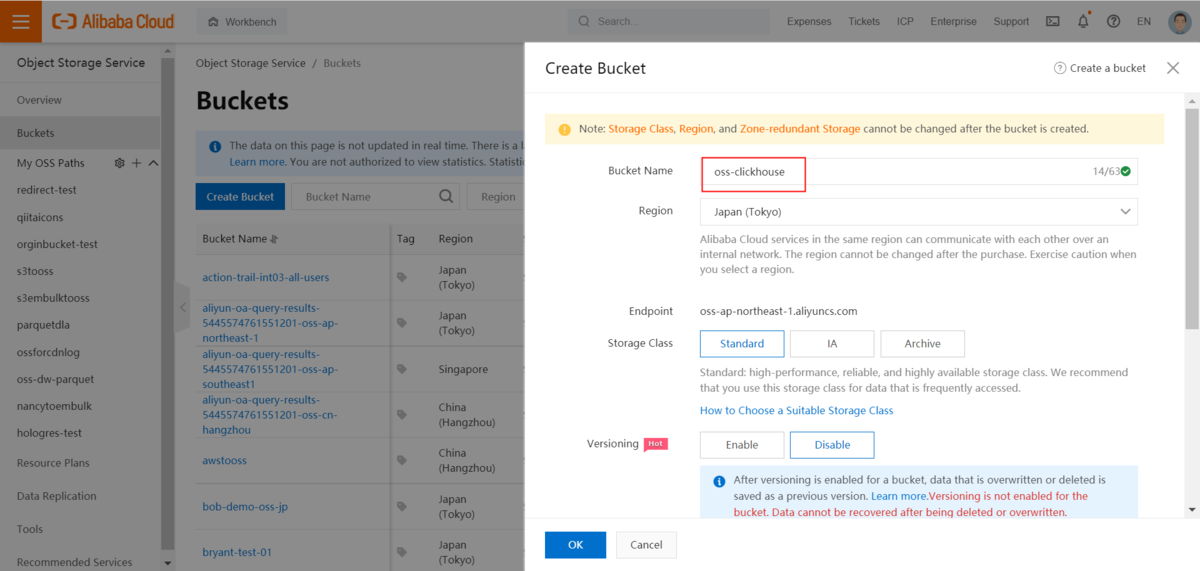Image resolution: width=1200 pixels, height=571 pixels.
Task: Open redirect-test path in sidebar
Action: coord(47,190)
